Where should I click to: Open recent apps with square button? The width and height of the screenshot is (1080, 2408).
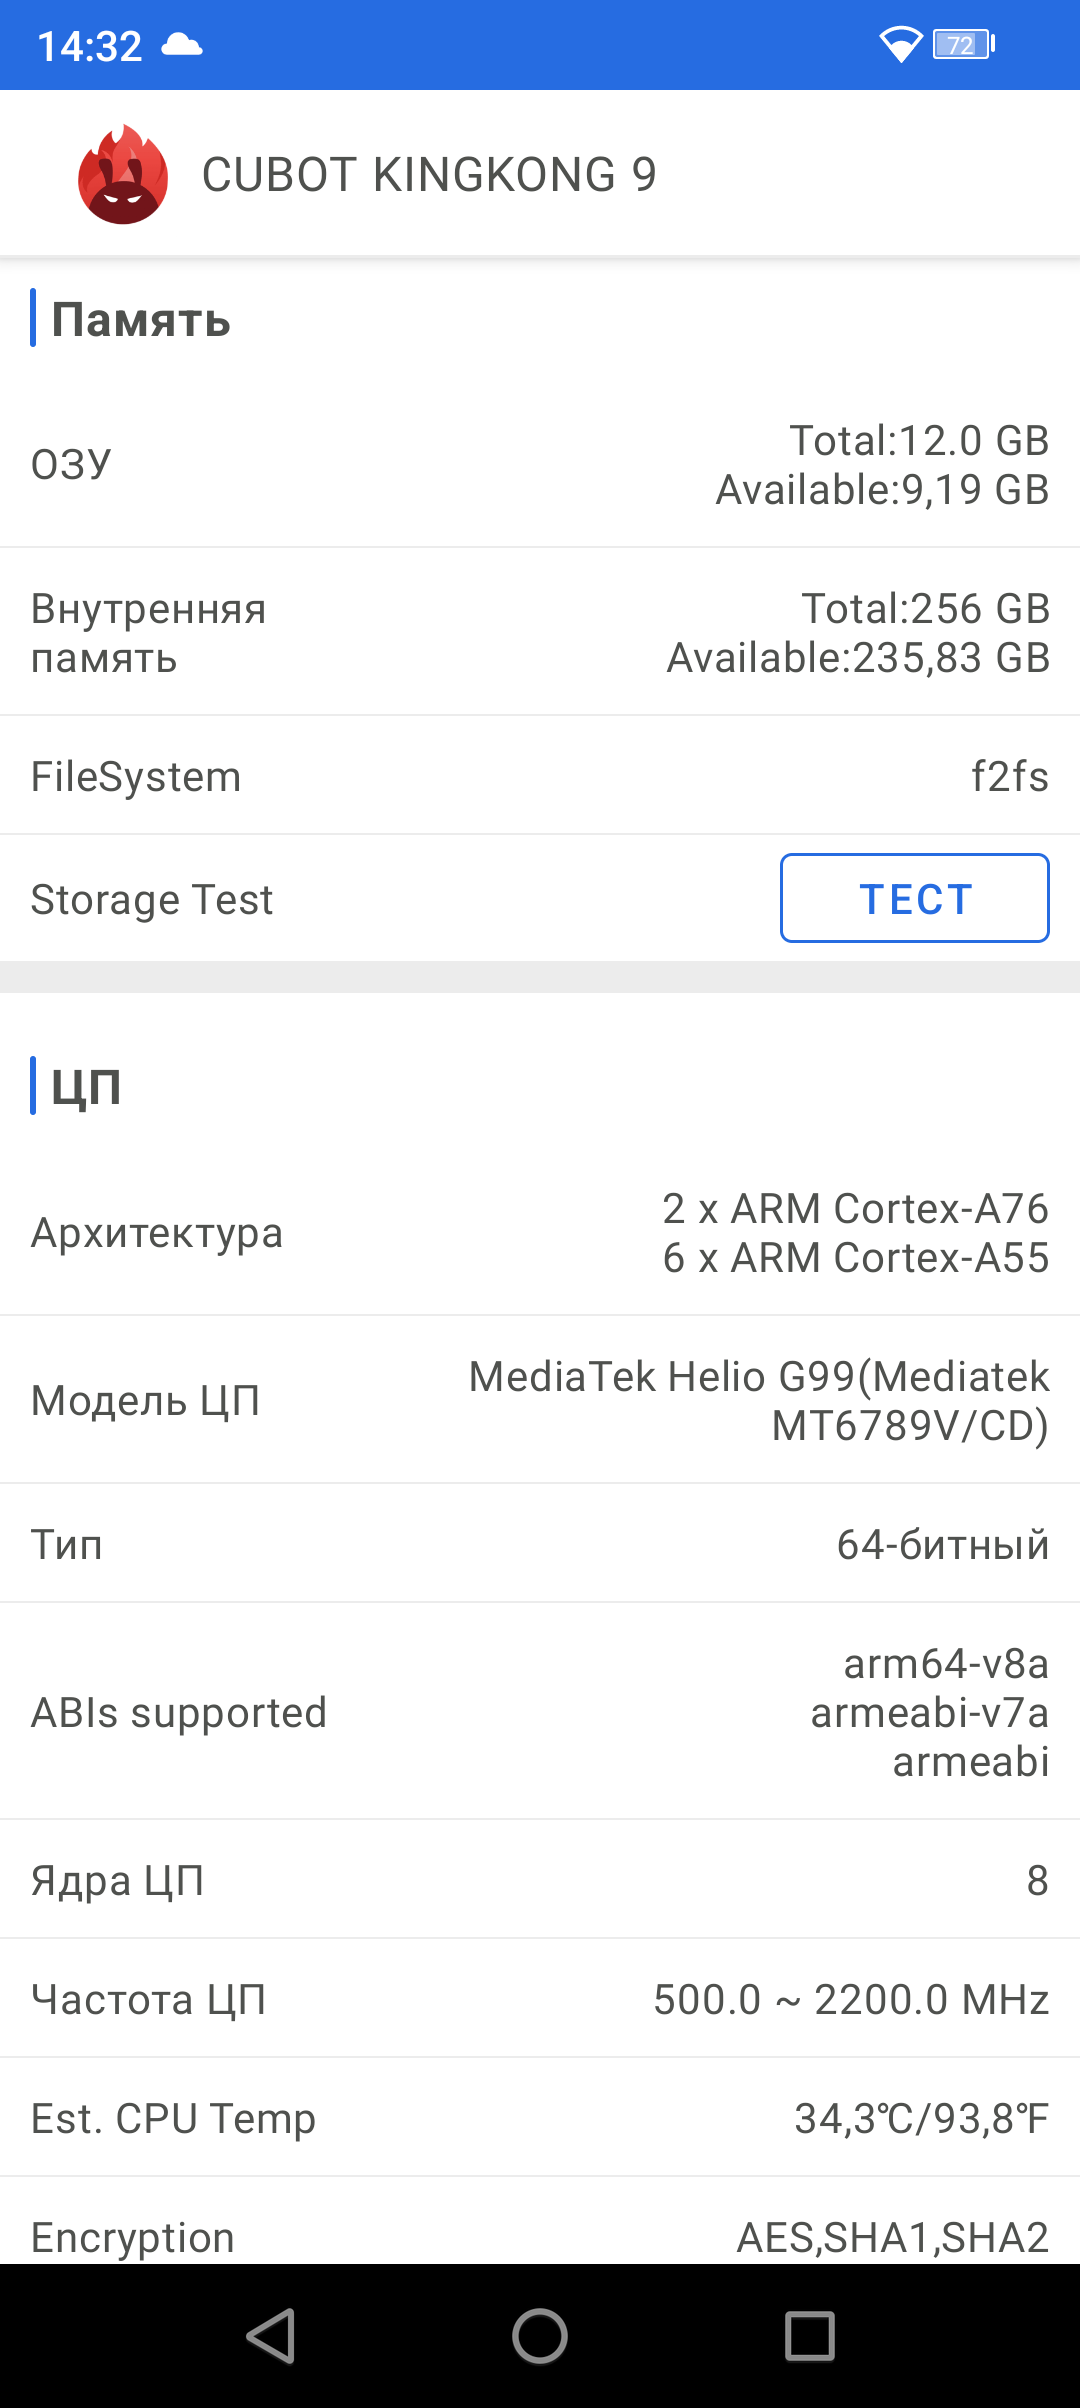pyautogui.click(x=809, y=2336)
